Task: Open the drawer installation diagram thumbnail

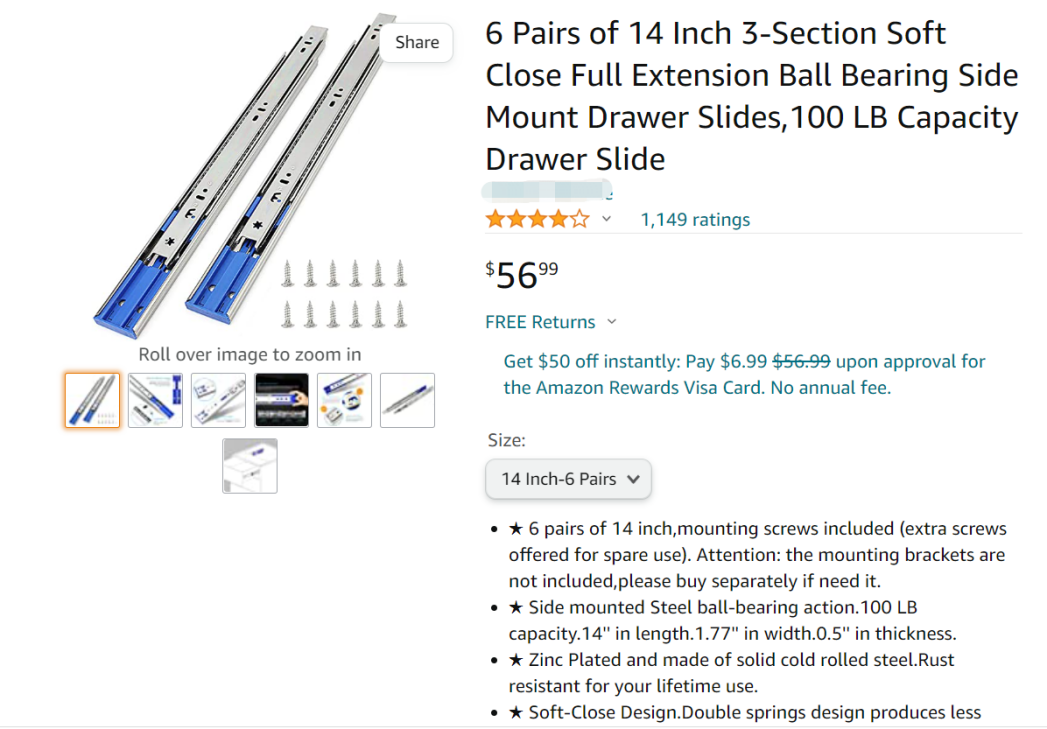Action: pyautogui.click(x=250, y=466)
